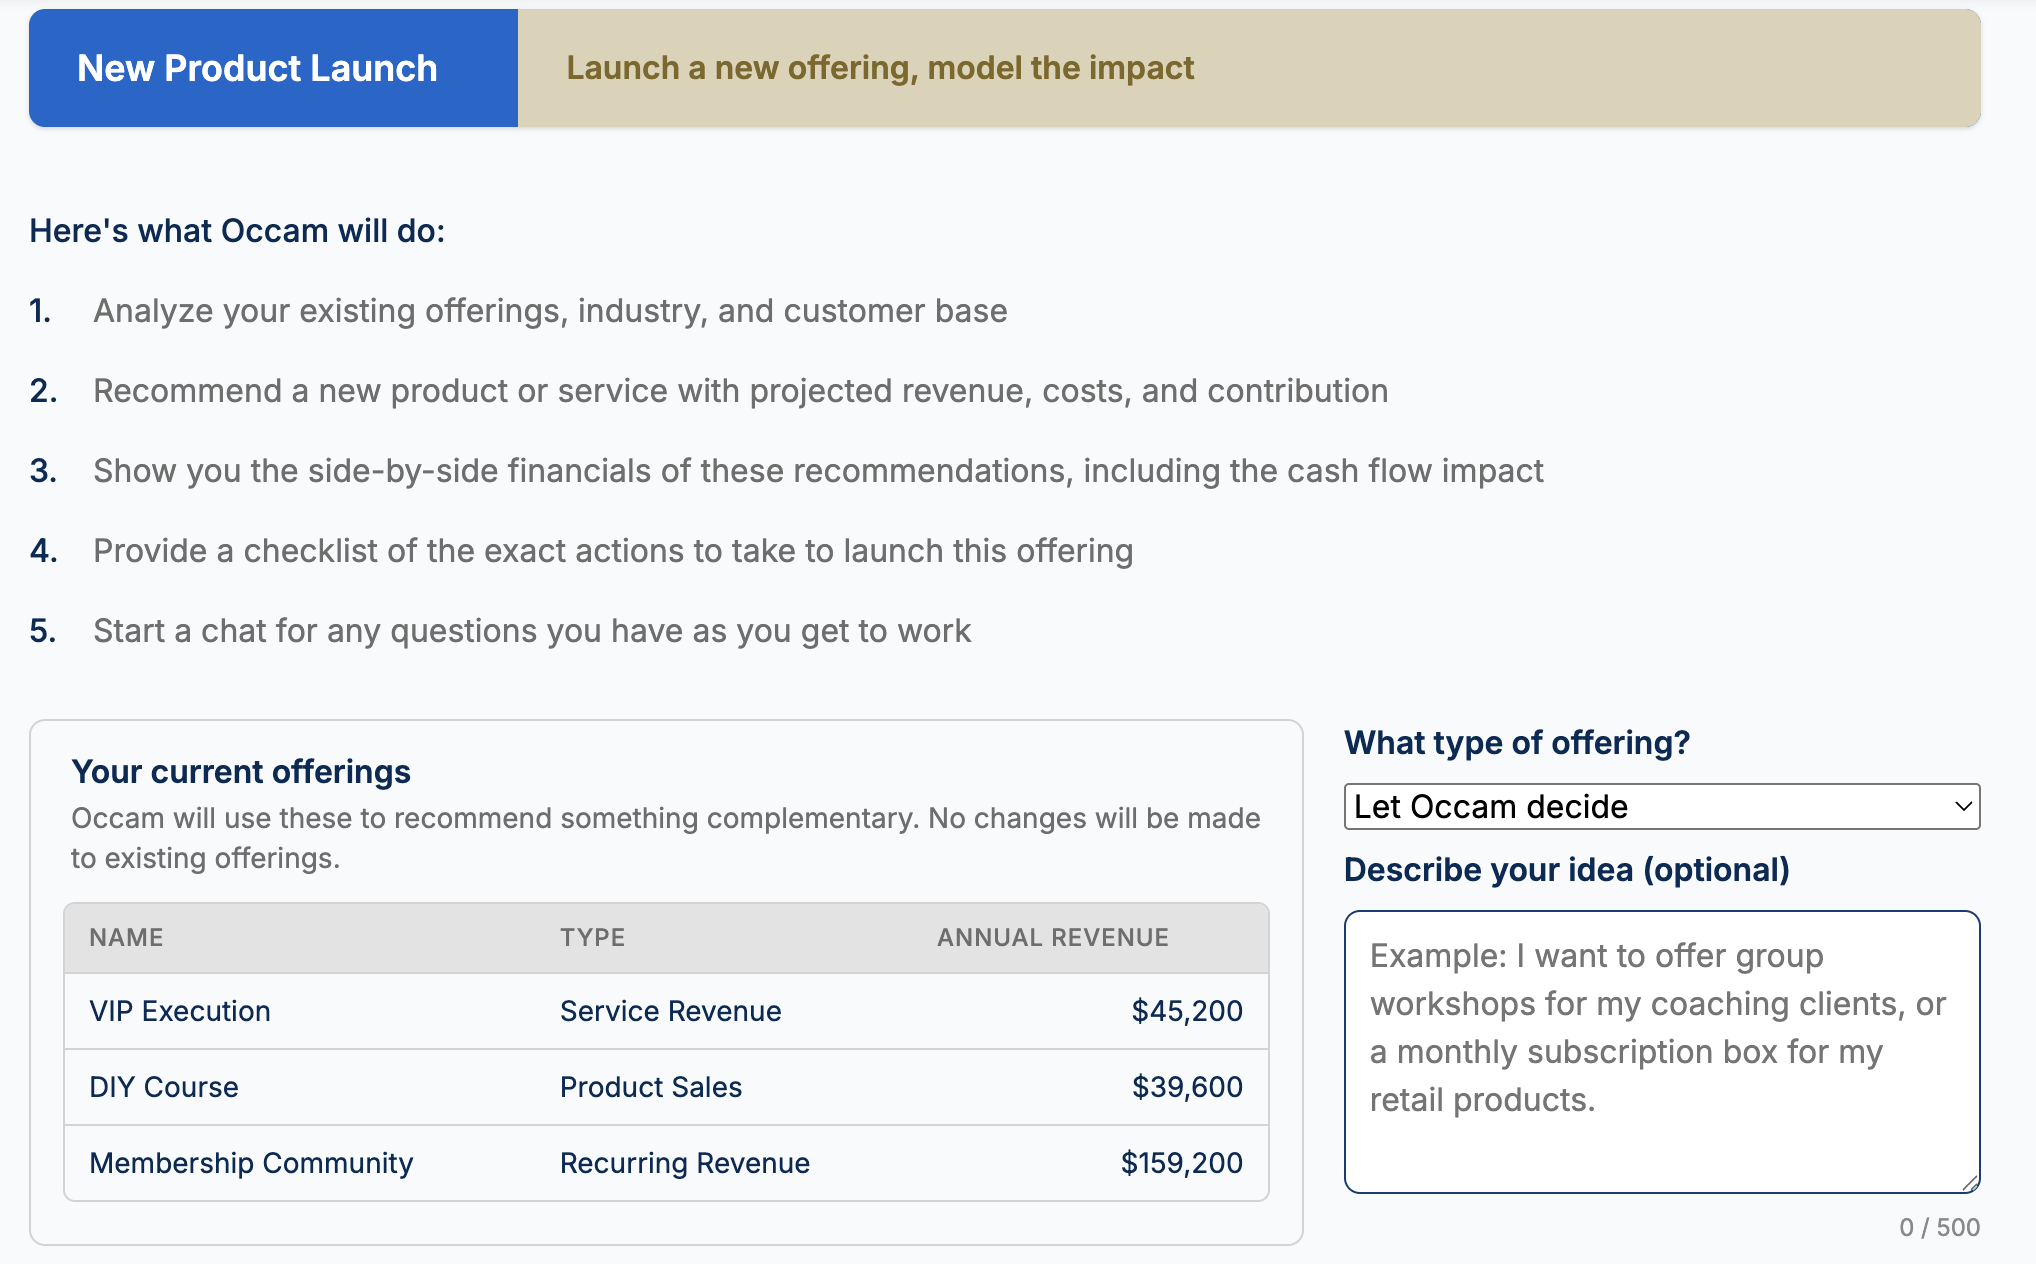Click step 'Analyze your existing offerings, industry' line
The image size is (2036, 1264).
click(550, 311)
